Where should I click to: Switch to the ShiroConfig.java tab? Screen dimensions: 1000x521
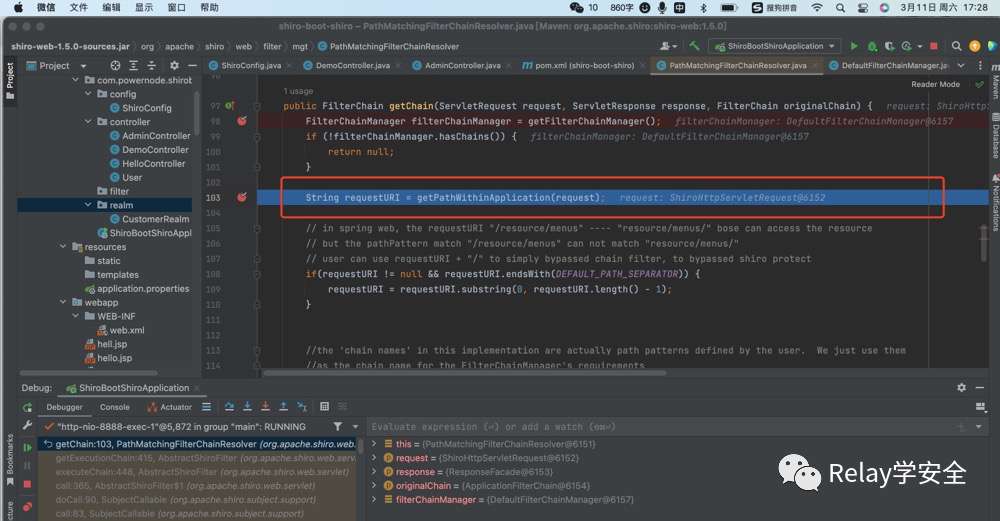(x=250, y=65)
